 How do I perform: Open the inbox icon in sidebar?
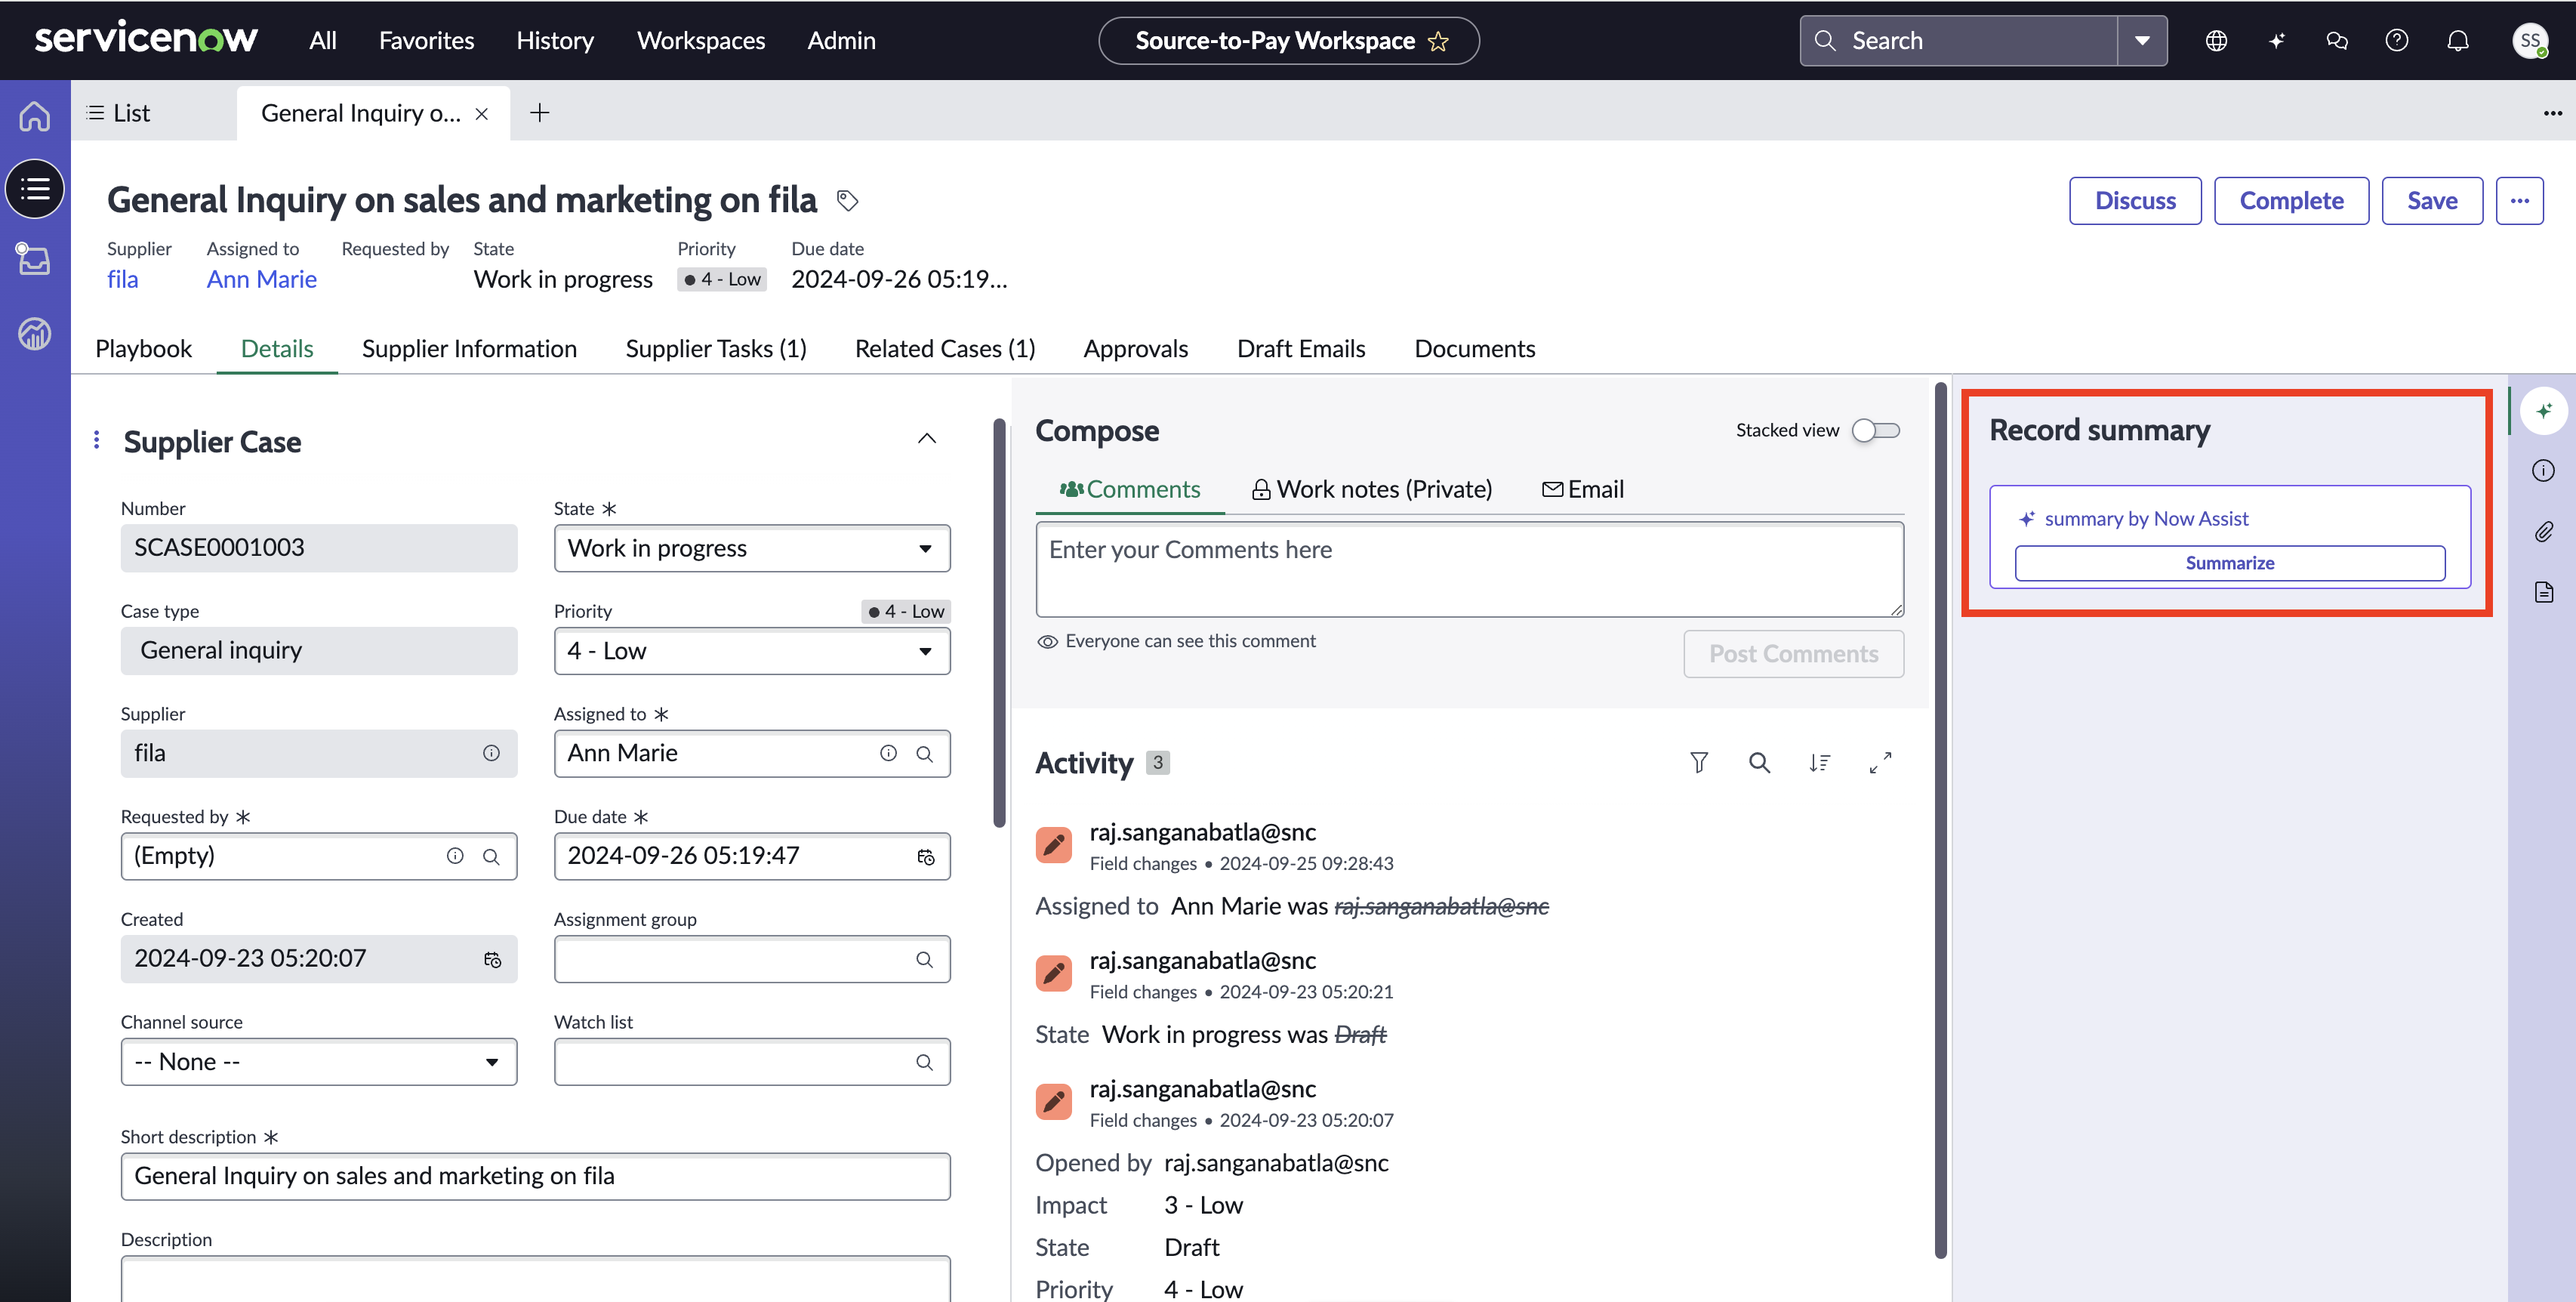(x=35, y=260)
